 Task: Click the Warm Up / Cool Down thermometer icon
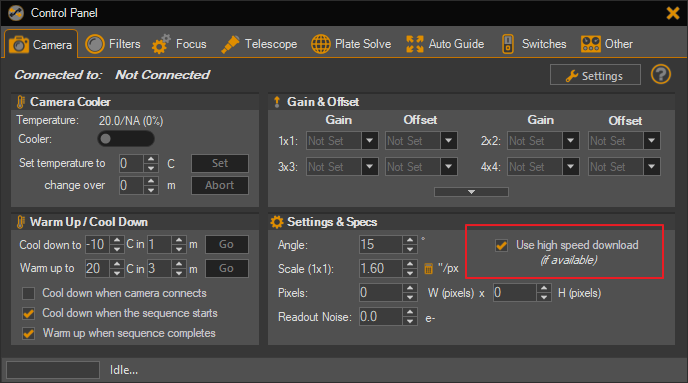click(x=21, y=222)
